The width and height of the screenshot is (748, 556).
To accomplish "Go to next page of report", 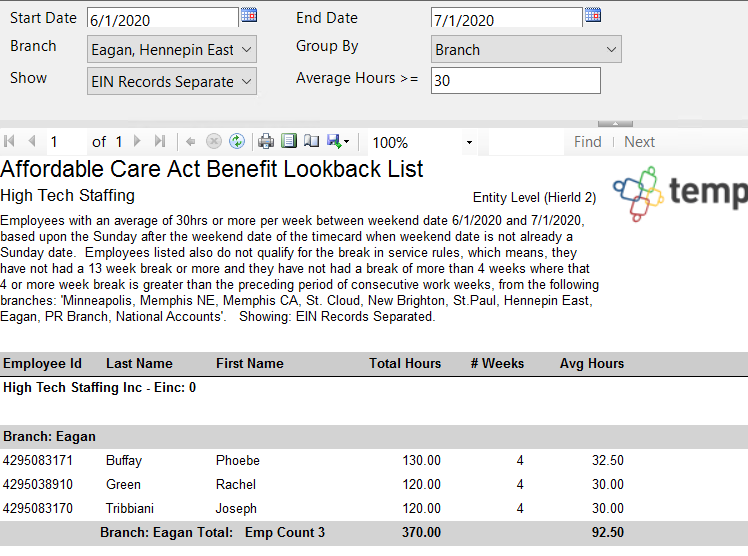I will pos(137,141).
